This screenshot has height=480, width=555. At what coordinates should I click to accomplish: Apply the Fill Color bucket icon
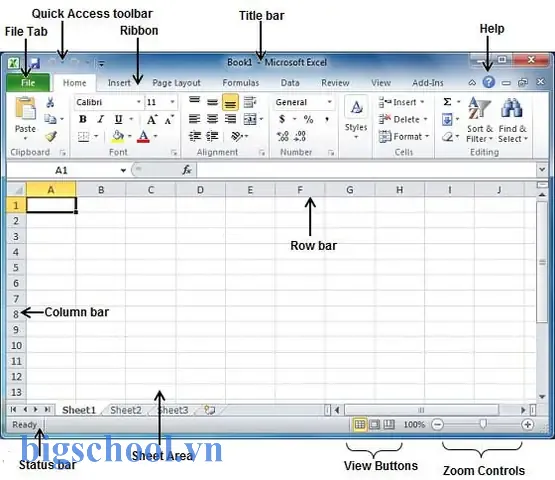(x=118, y=136)
